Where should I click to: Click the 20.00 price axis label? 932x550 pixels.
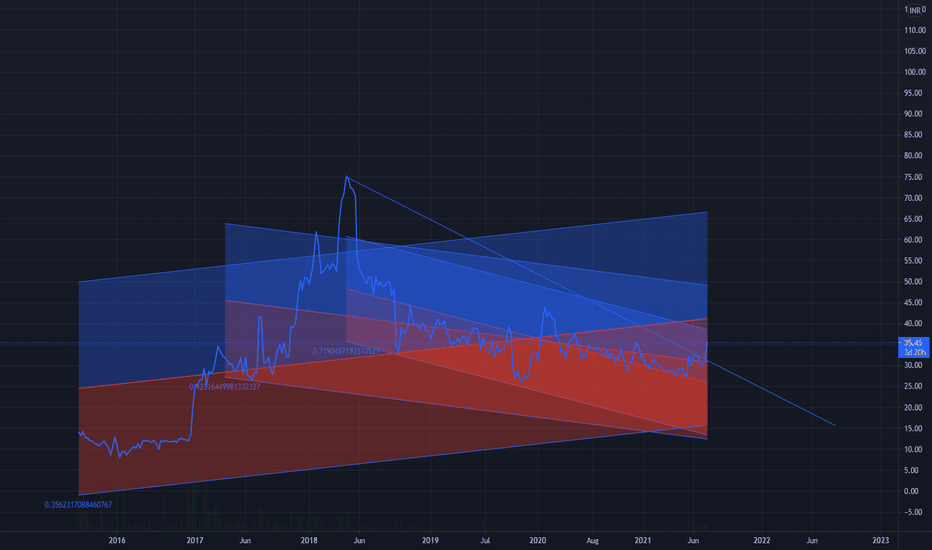pyautogui.click(x=913, y=407)
